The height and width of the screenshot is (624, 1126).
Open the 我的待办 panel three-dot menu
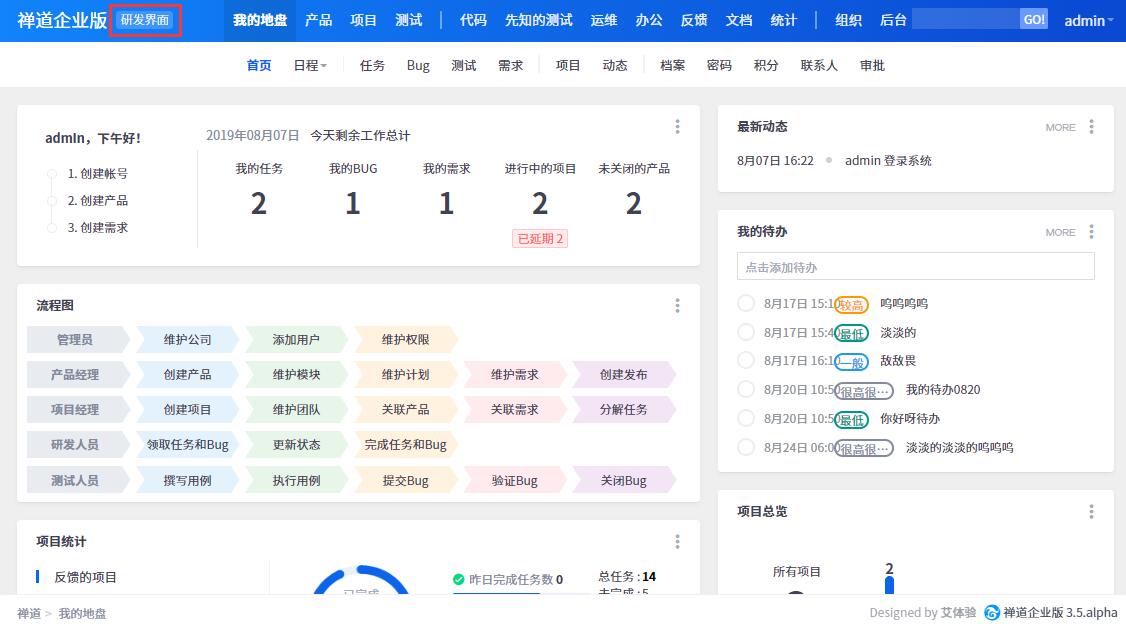point(1091,232)
